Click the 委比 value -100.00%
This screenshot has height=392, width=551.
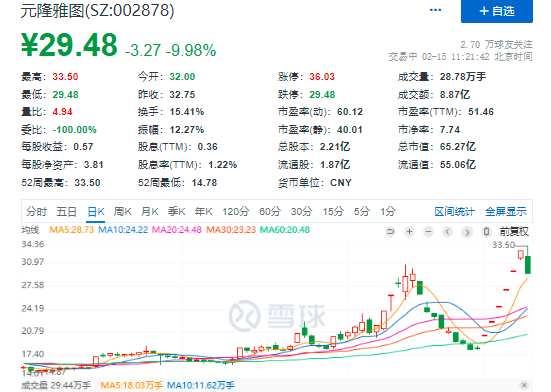(x=74, y=130)
